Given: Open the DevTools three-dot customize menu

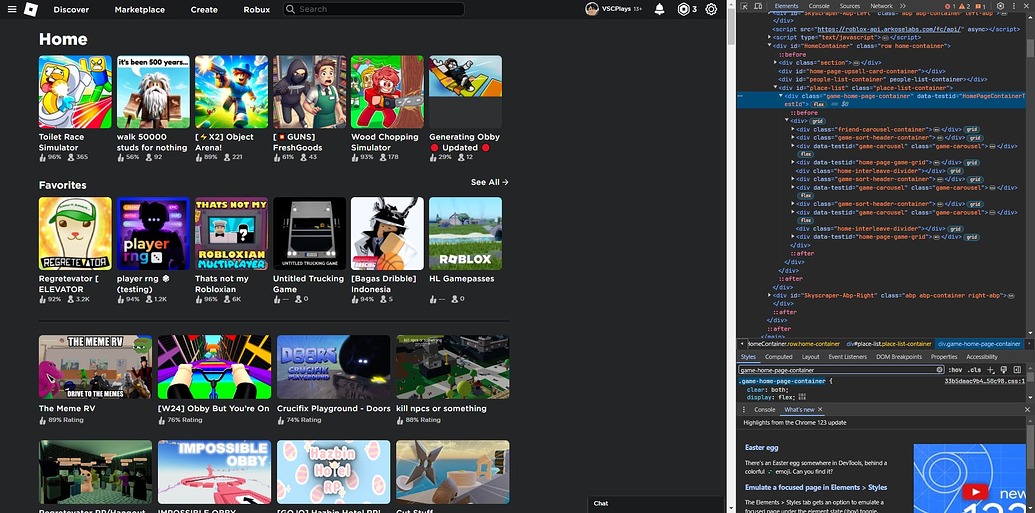Looking at the screenshot, I should click(x=1014, y=6).
